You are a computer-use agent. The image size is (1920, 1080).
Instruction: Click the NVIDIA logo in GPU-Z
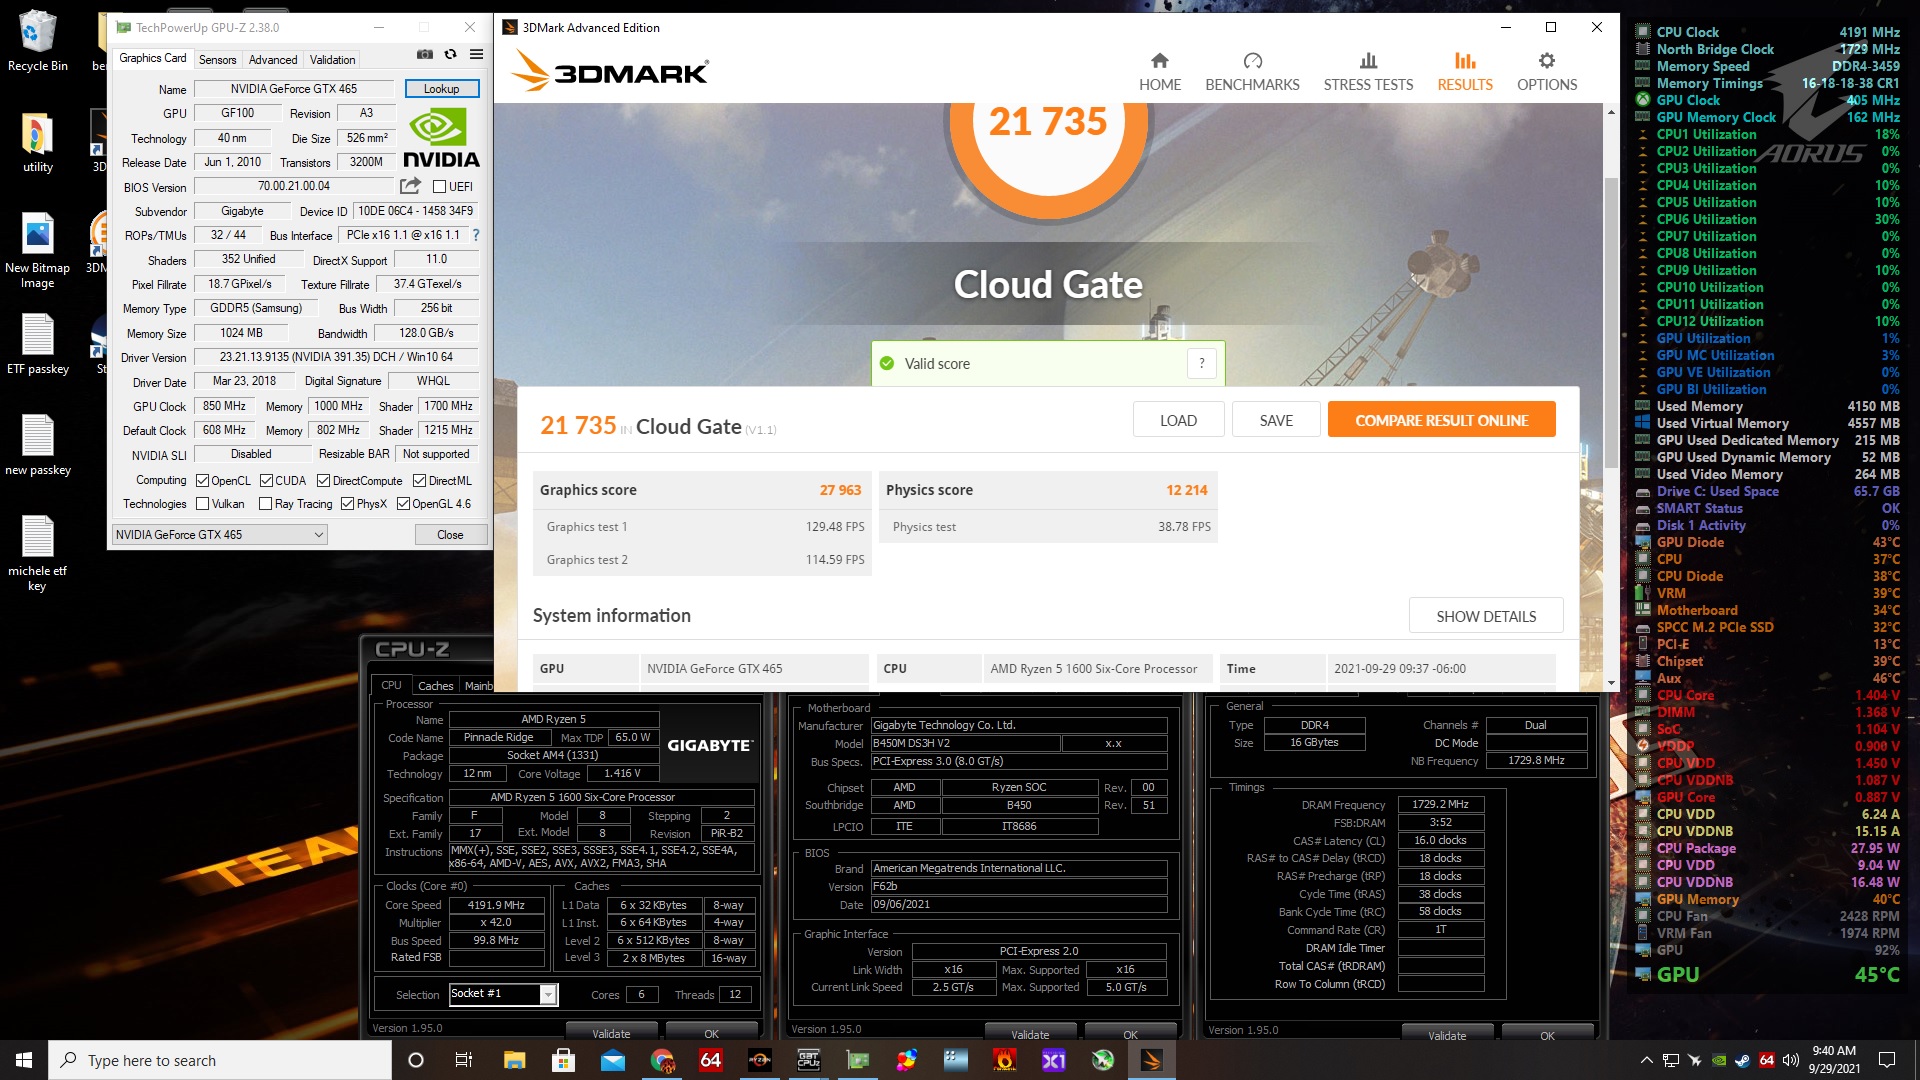(x=441, y=138)
